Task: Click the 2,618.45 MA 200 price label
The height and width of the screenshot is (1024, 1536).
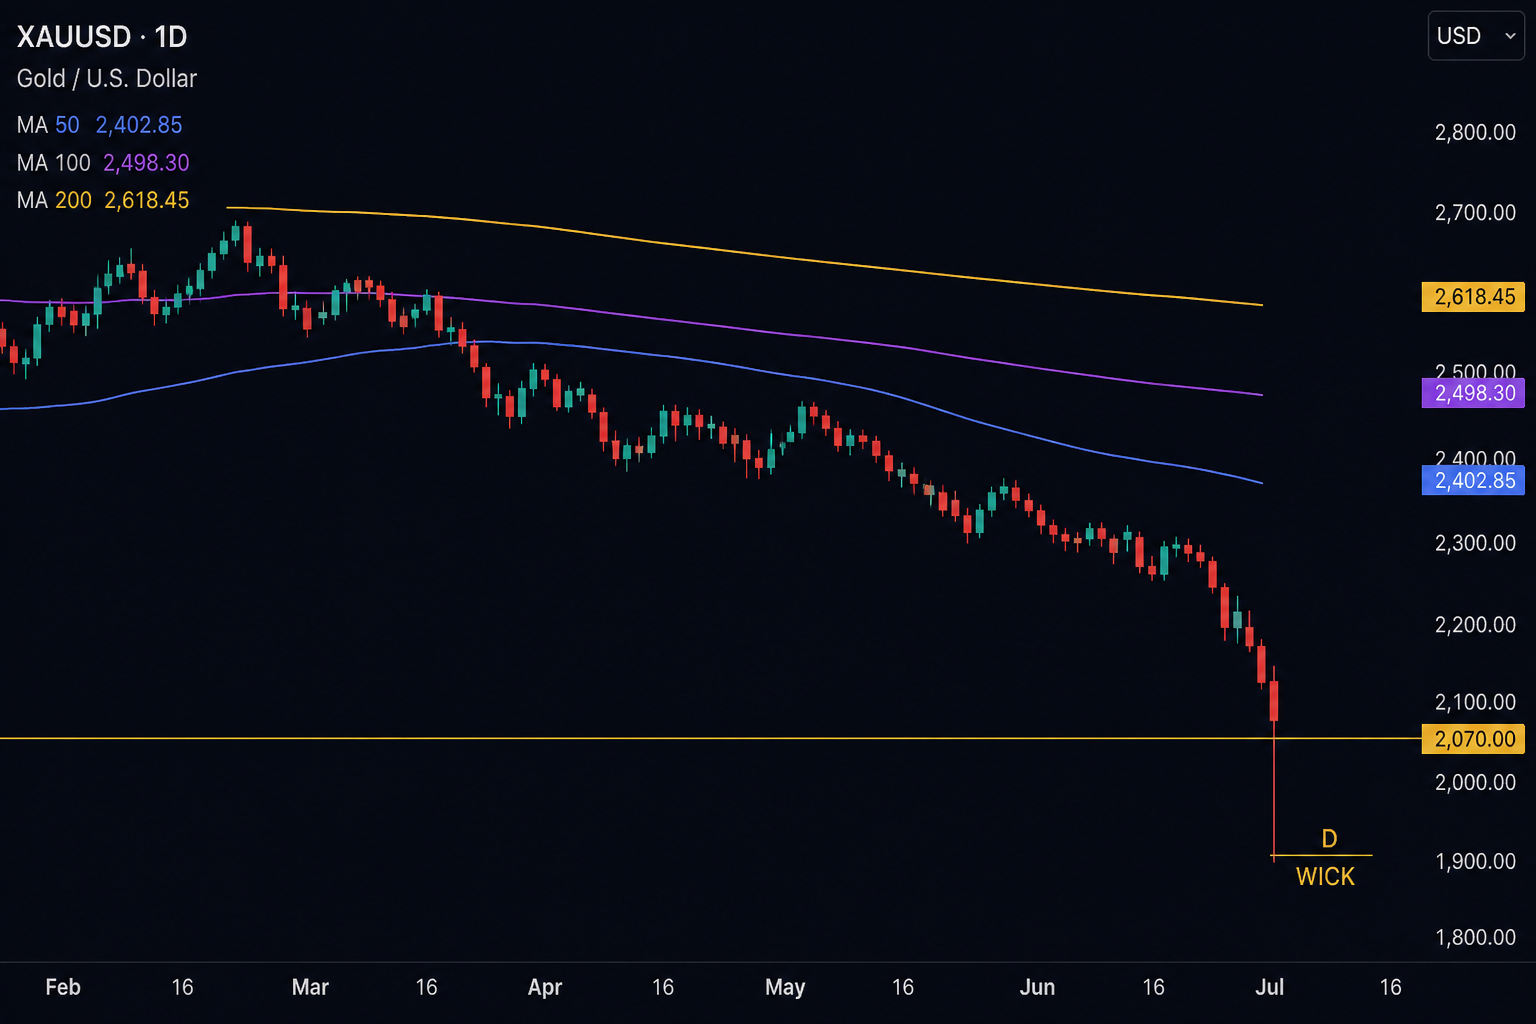Action: point(1473,296)
